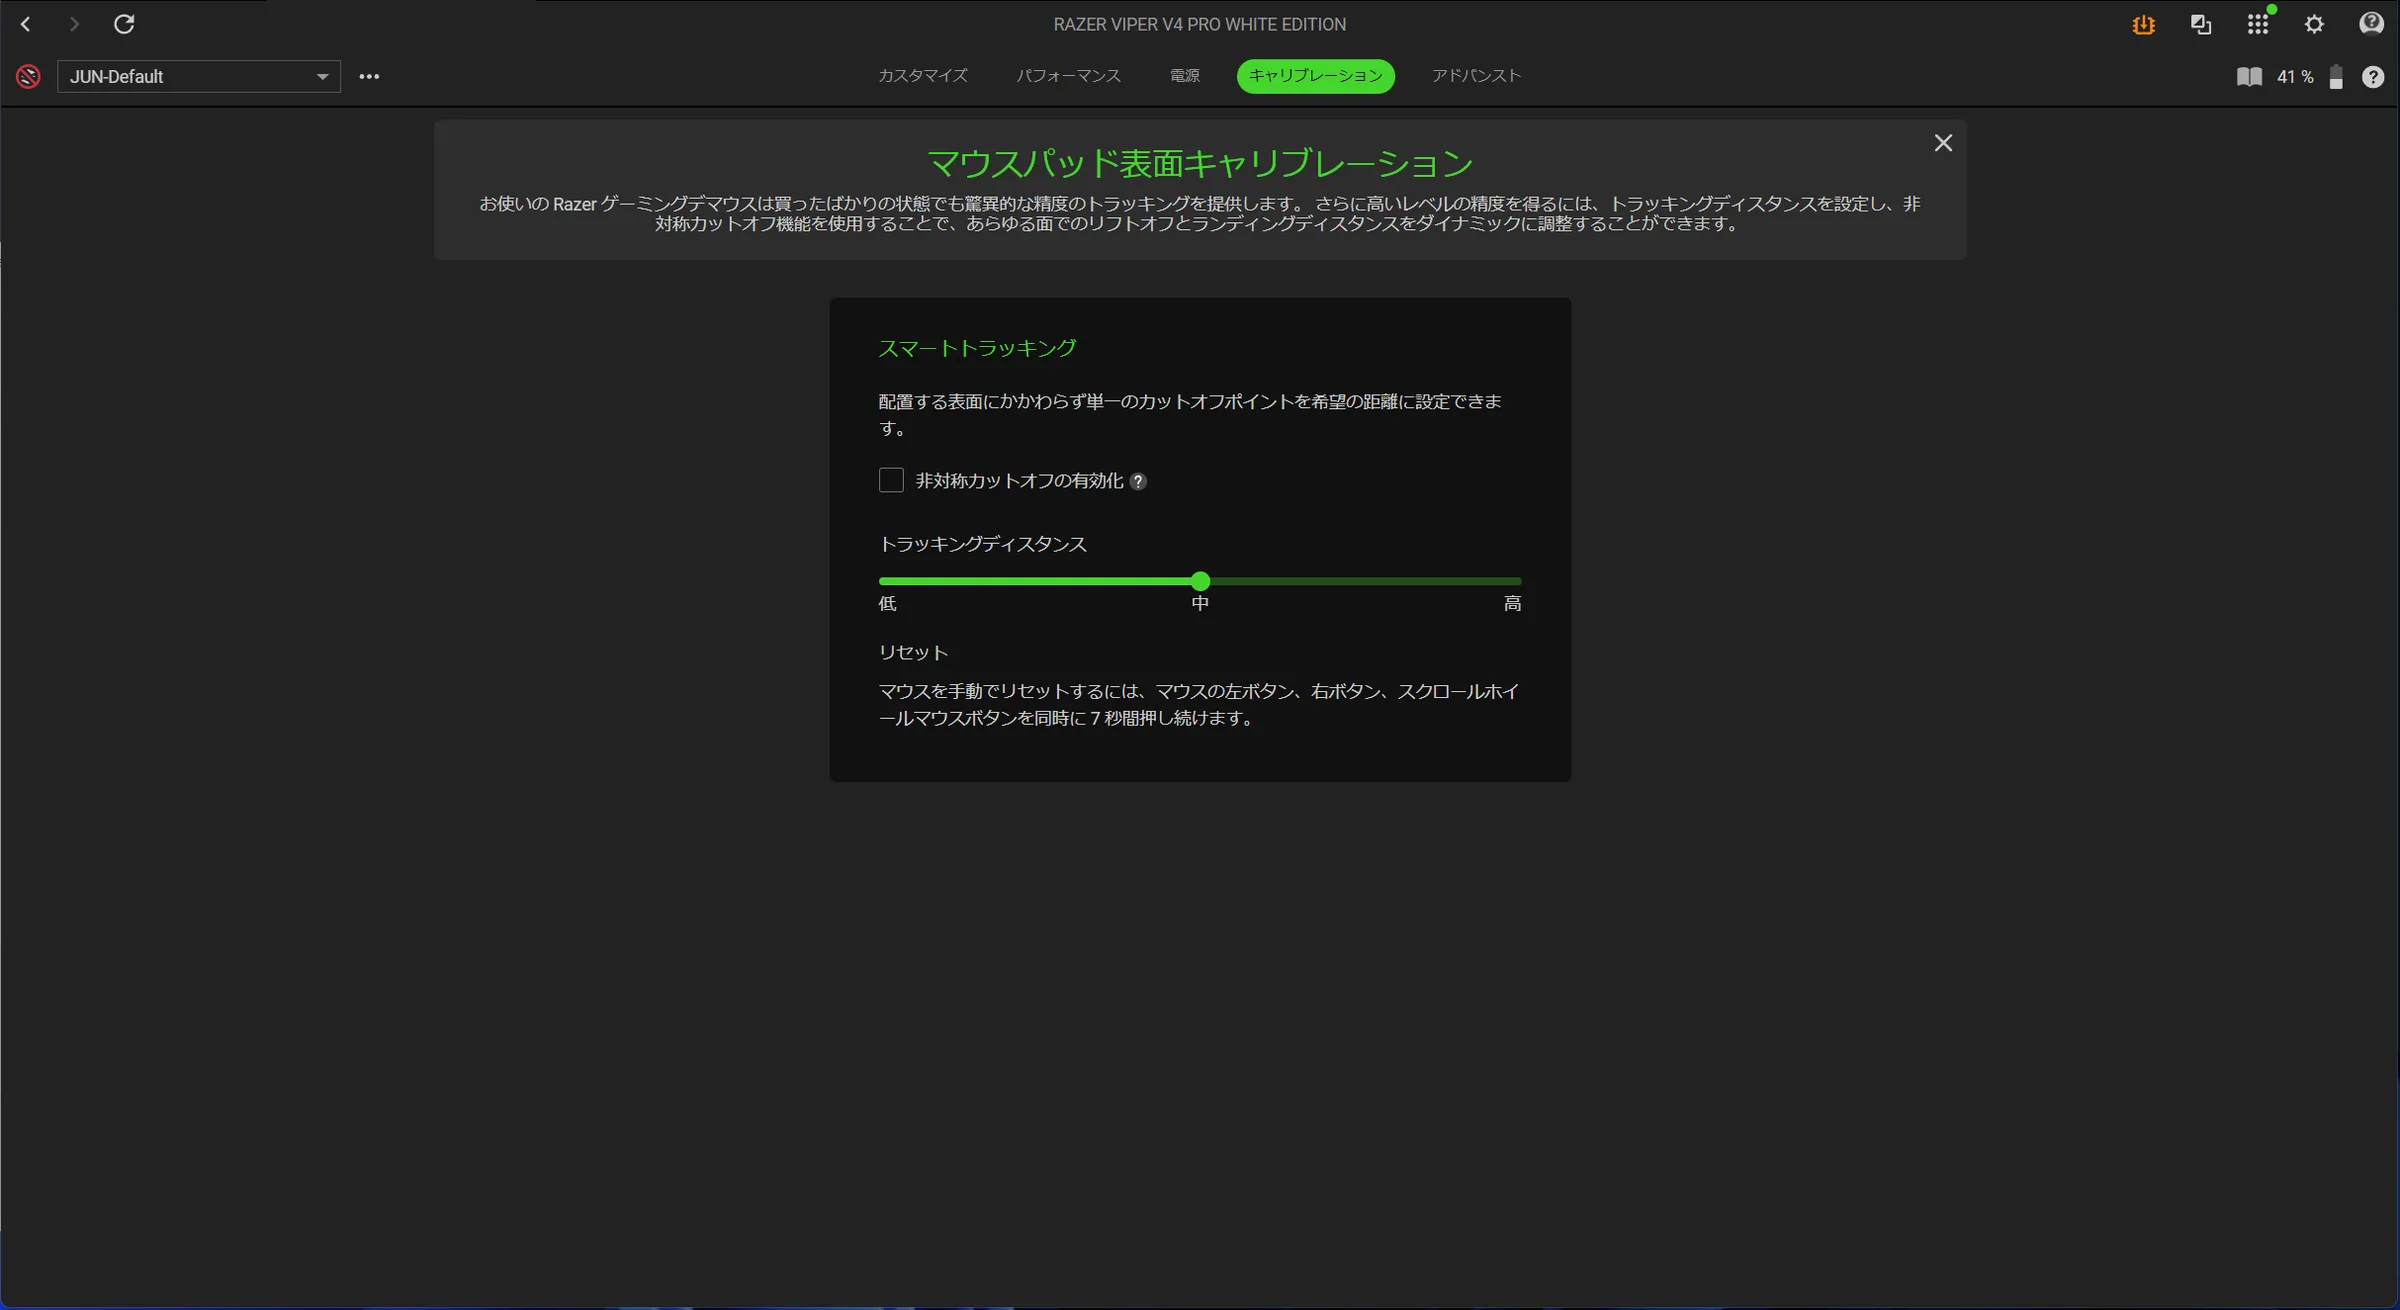Expand the JUN-Default profile dropdown
Screen dimensions: 2400x1310
199,77
